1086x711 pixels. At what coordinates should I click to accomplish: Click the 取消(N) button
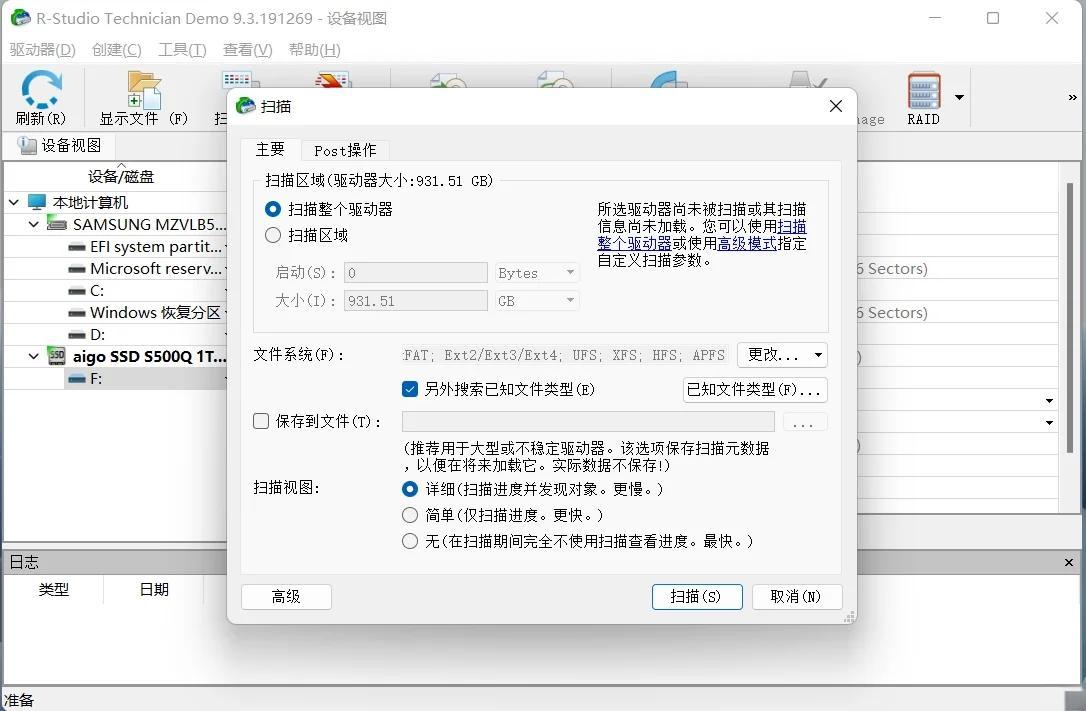pyautogui.click(x=796, y=597)
